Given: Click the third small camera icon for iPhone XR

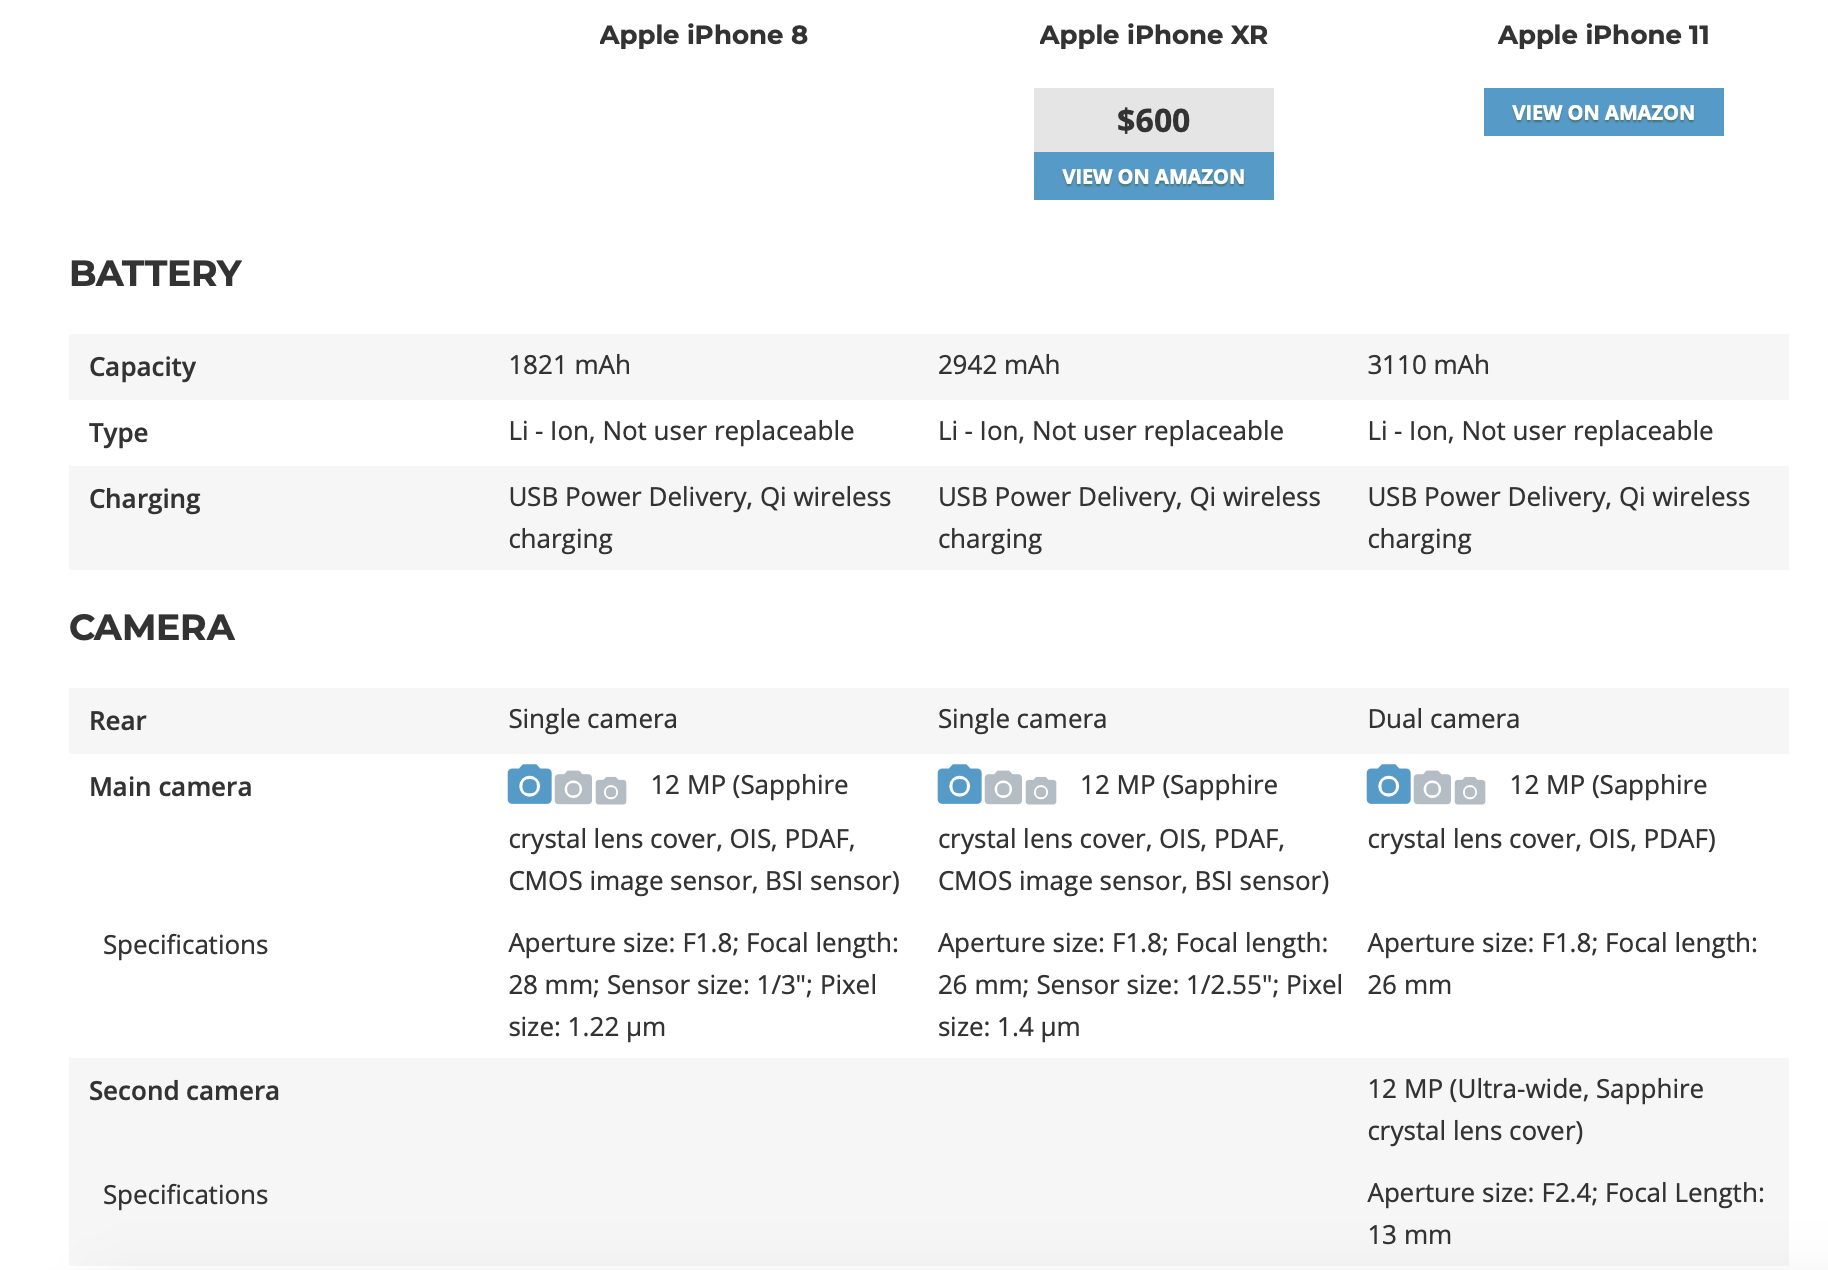Looking at the screenshot, I should pyautogui.click(x=1041, y=791).
